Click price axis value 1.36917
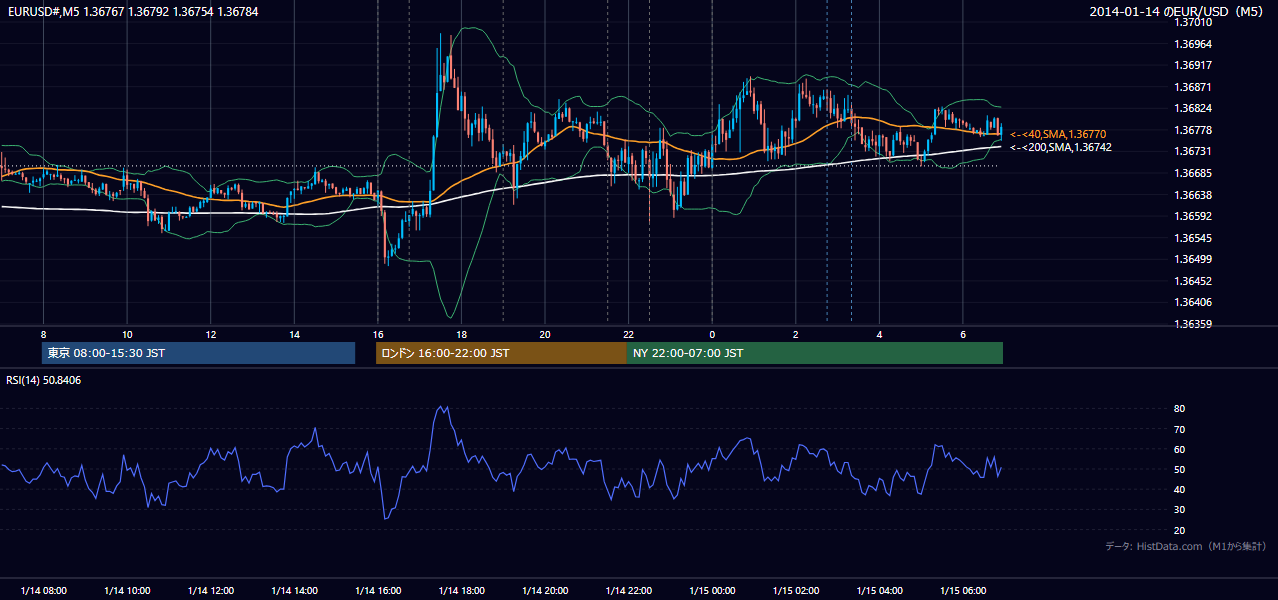 click(1193, 65)
